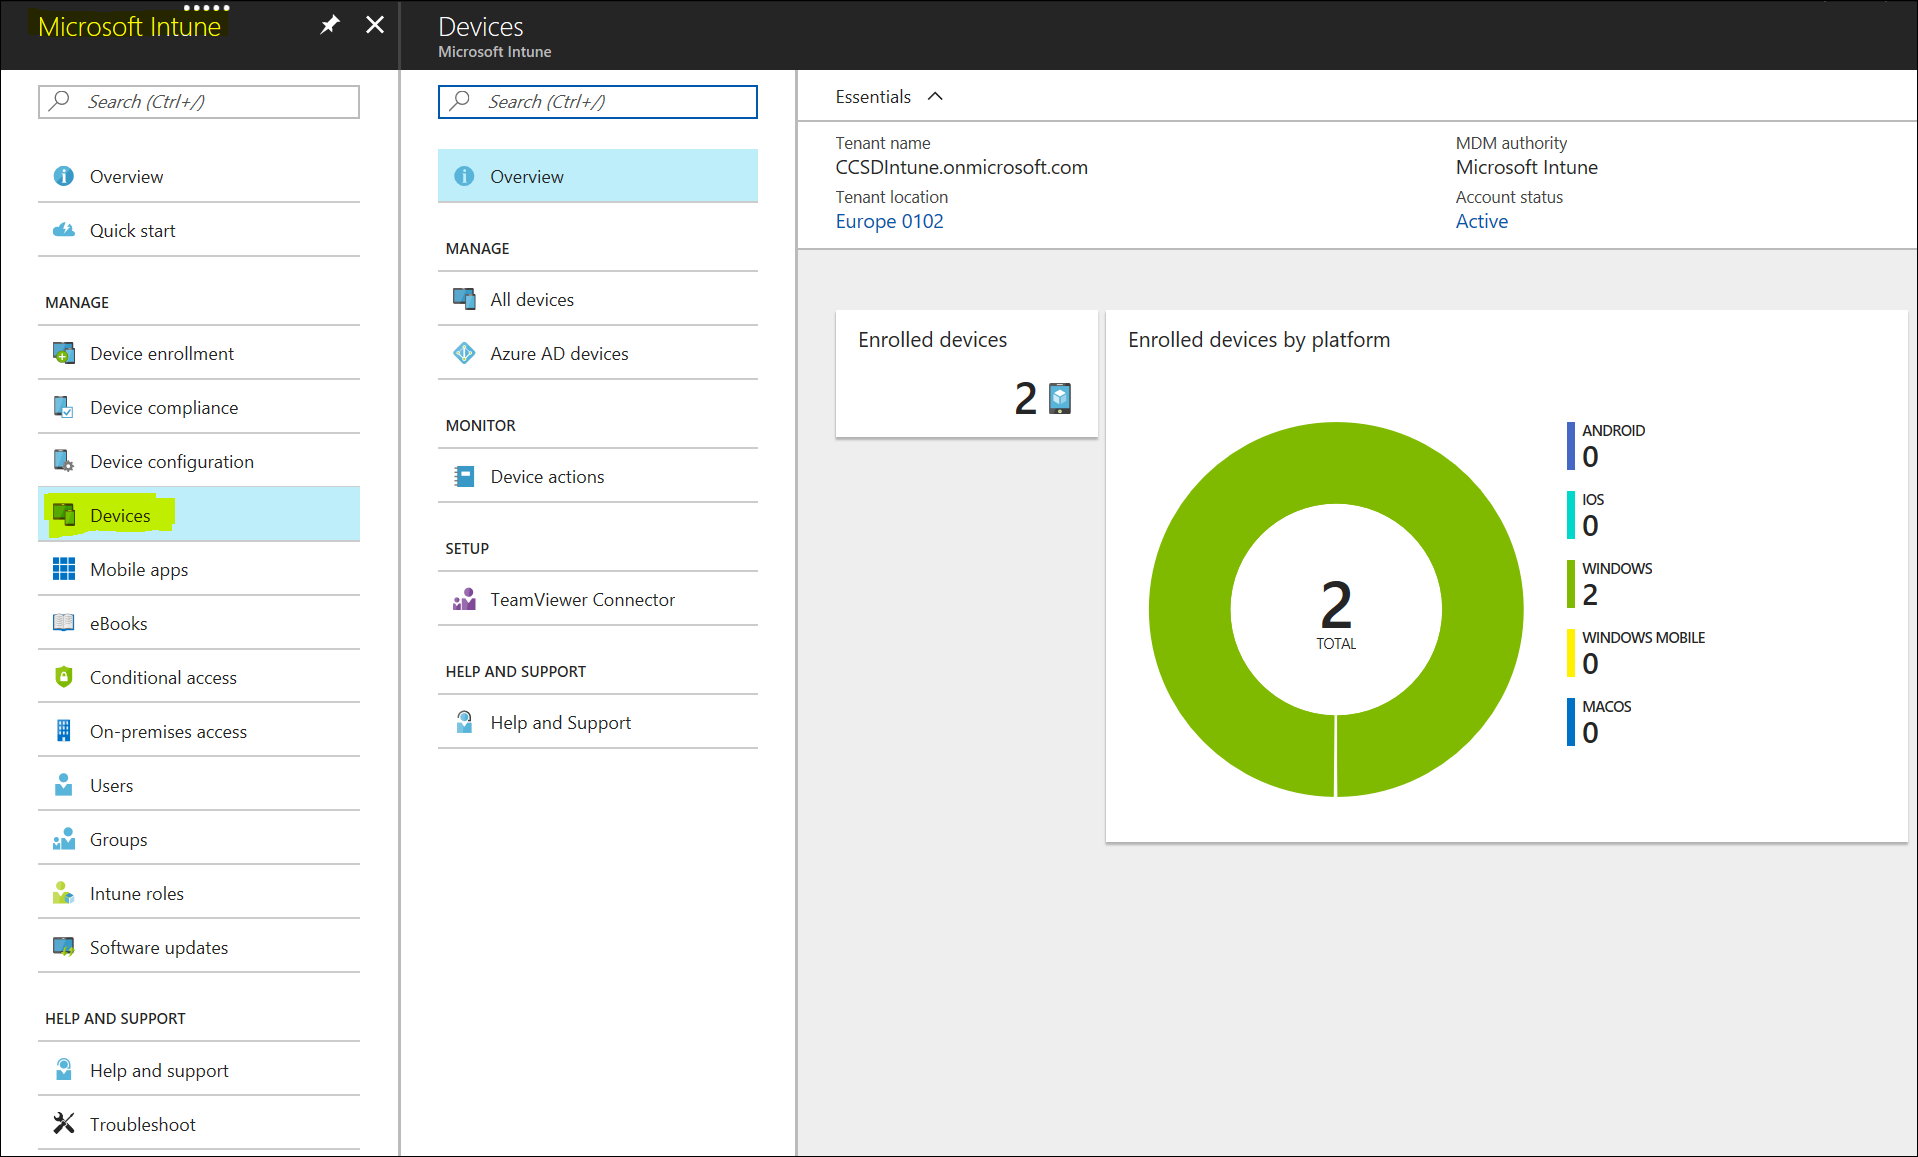Screen dimensions: 1918x1157
Task: Click the Essentials label
Action: pyautogui.click(x=873, y=97)
